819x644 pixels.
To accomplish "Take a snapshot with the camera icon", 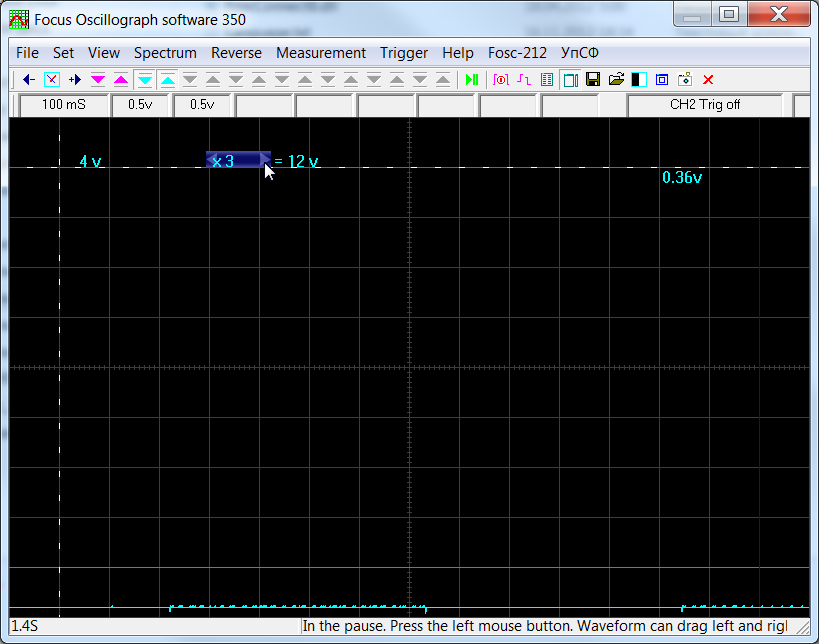I will point(685,79).
